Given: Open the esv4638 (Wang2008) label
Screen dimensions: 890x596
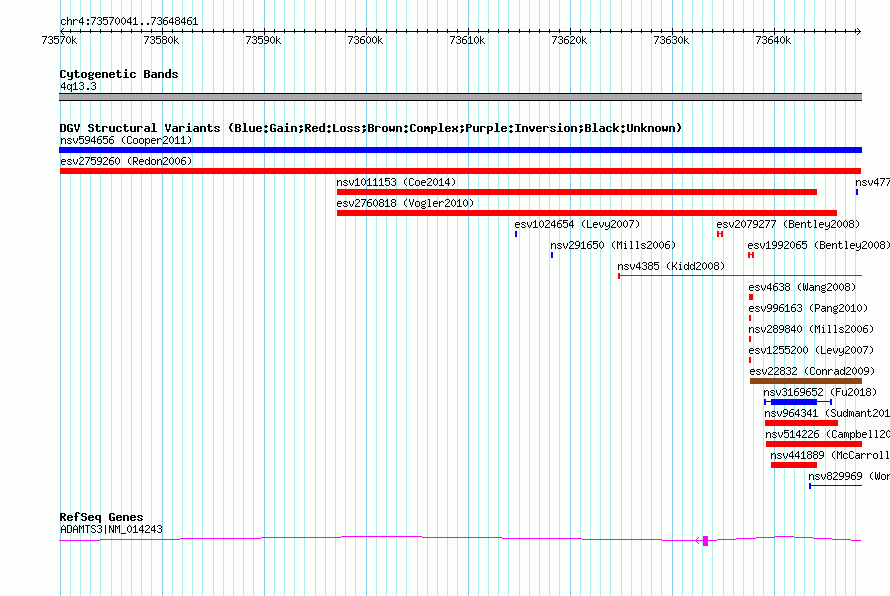Looking at the screenshot, I should (803, 287).
